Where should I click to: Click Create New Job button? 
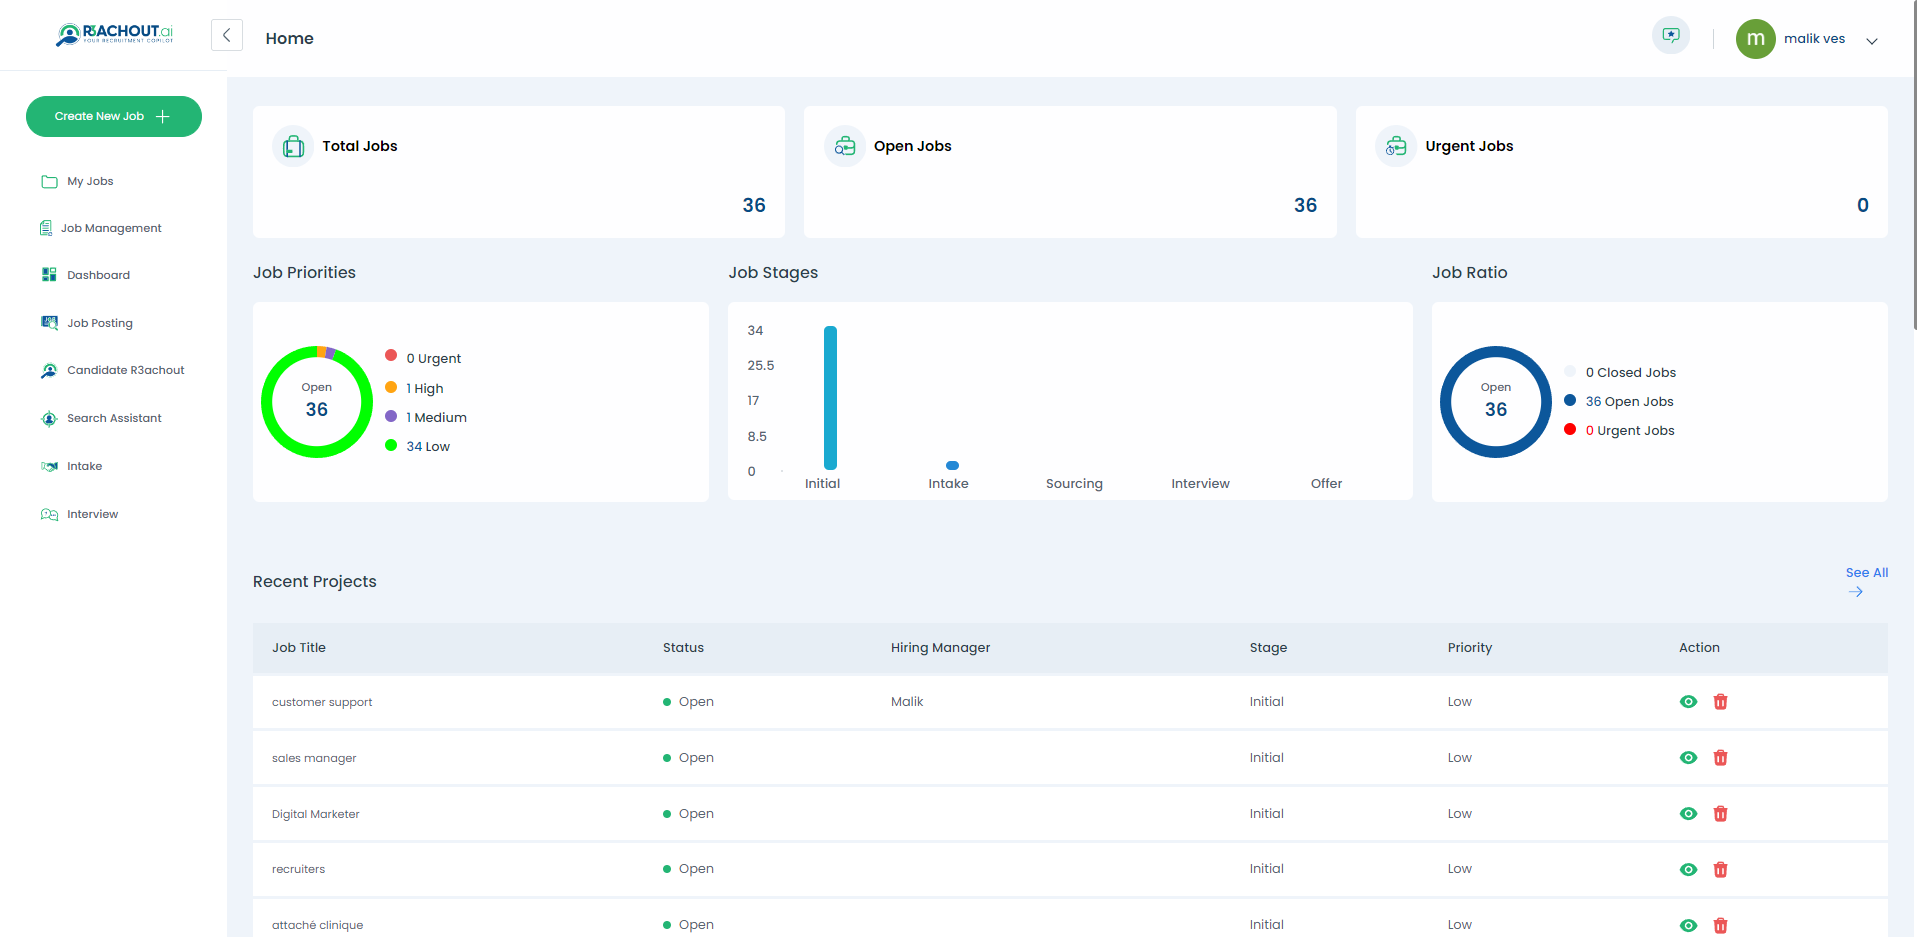[114, 116]
